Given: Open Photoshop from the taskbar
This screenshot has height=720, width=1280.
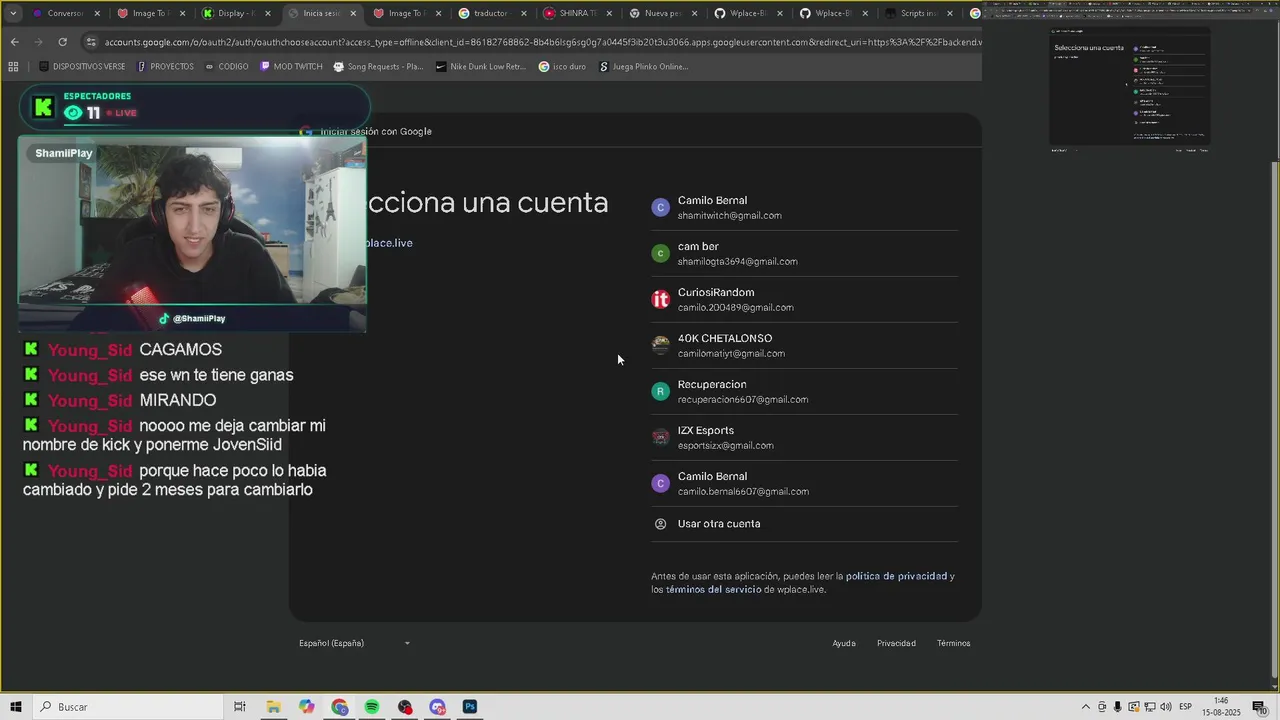Looking at the screenshot, I should pyautogui.click(x=470, y=707).
